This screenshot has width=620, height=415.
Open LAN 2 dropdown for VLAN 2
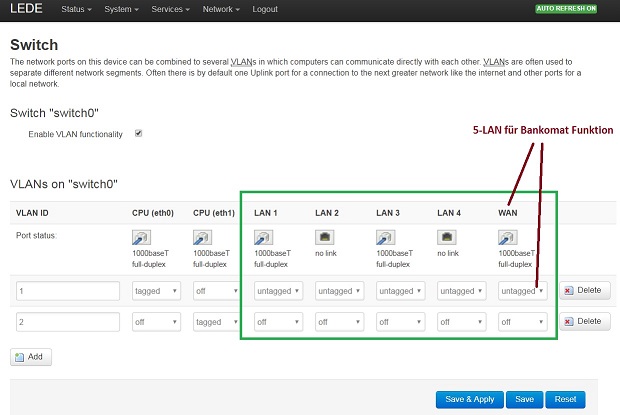pos(339,322)
